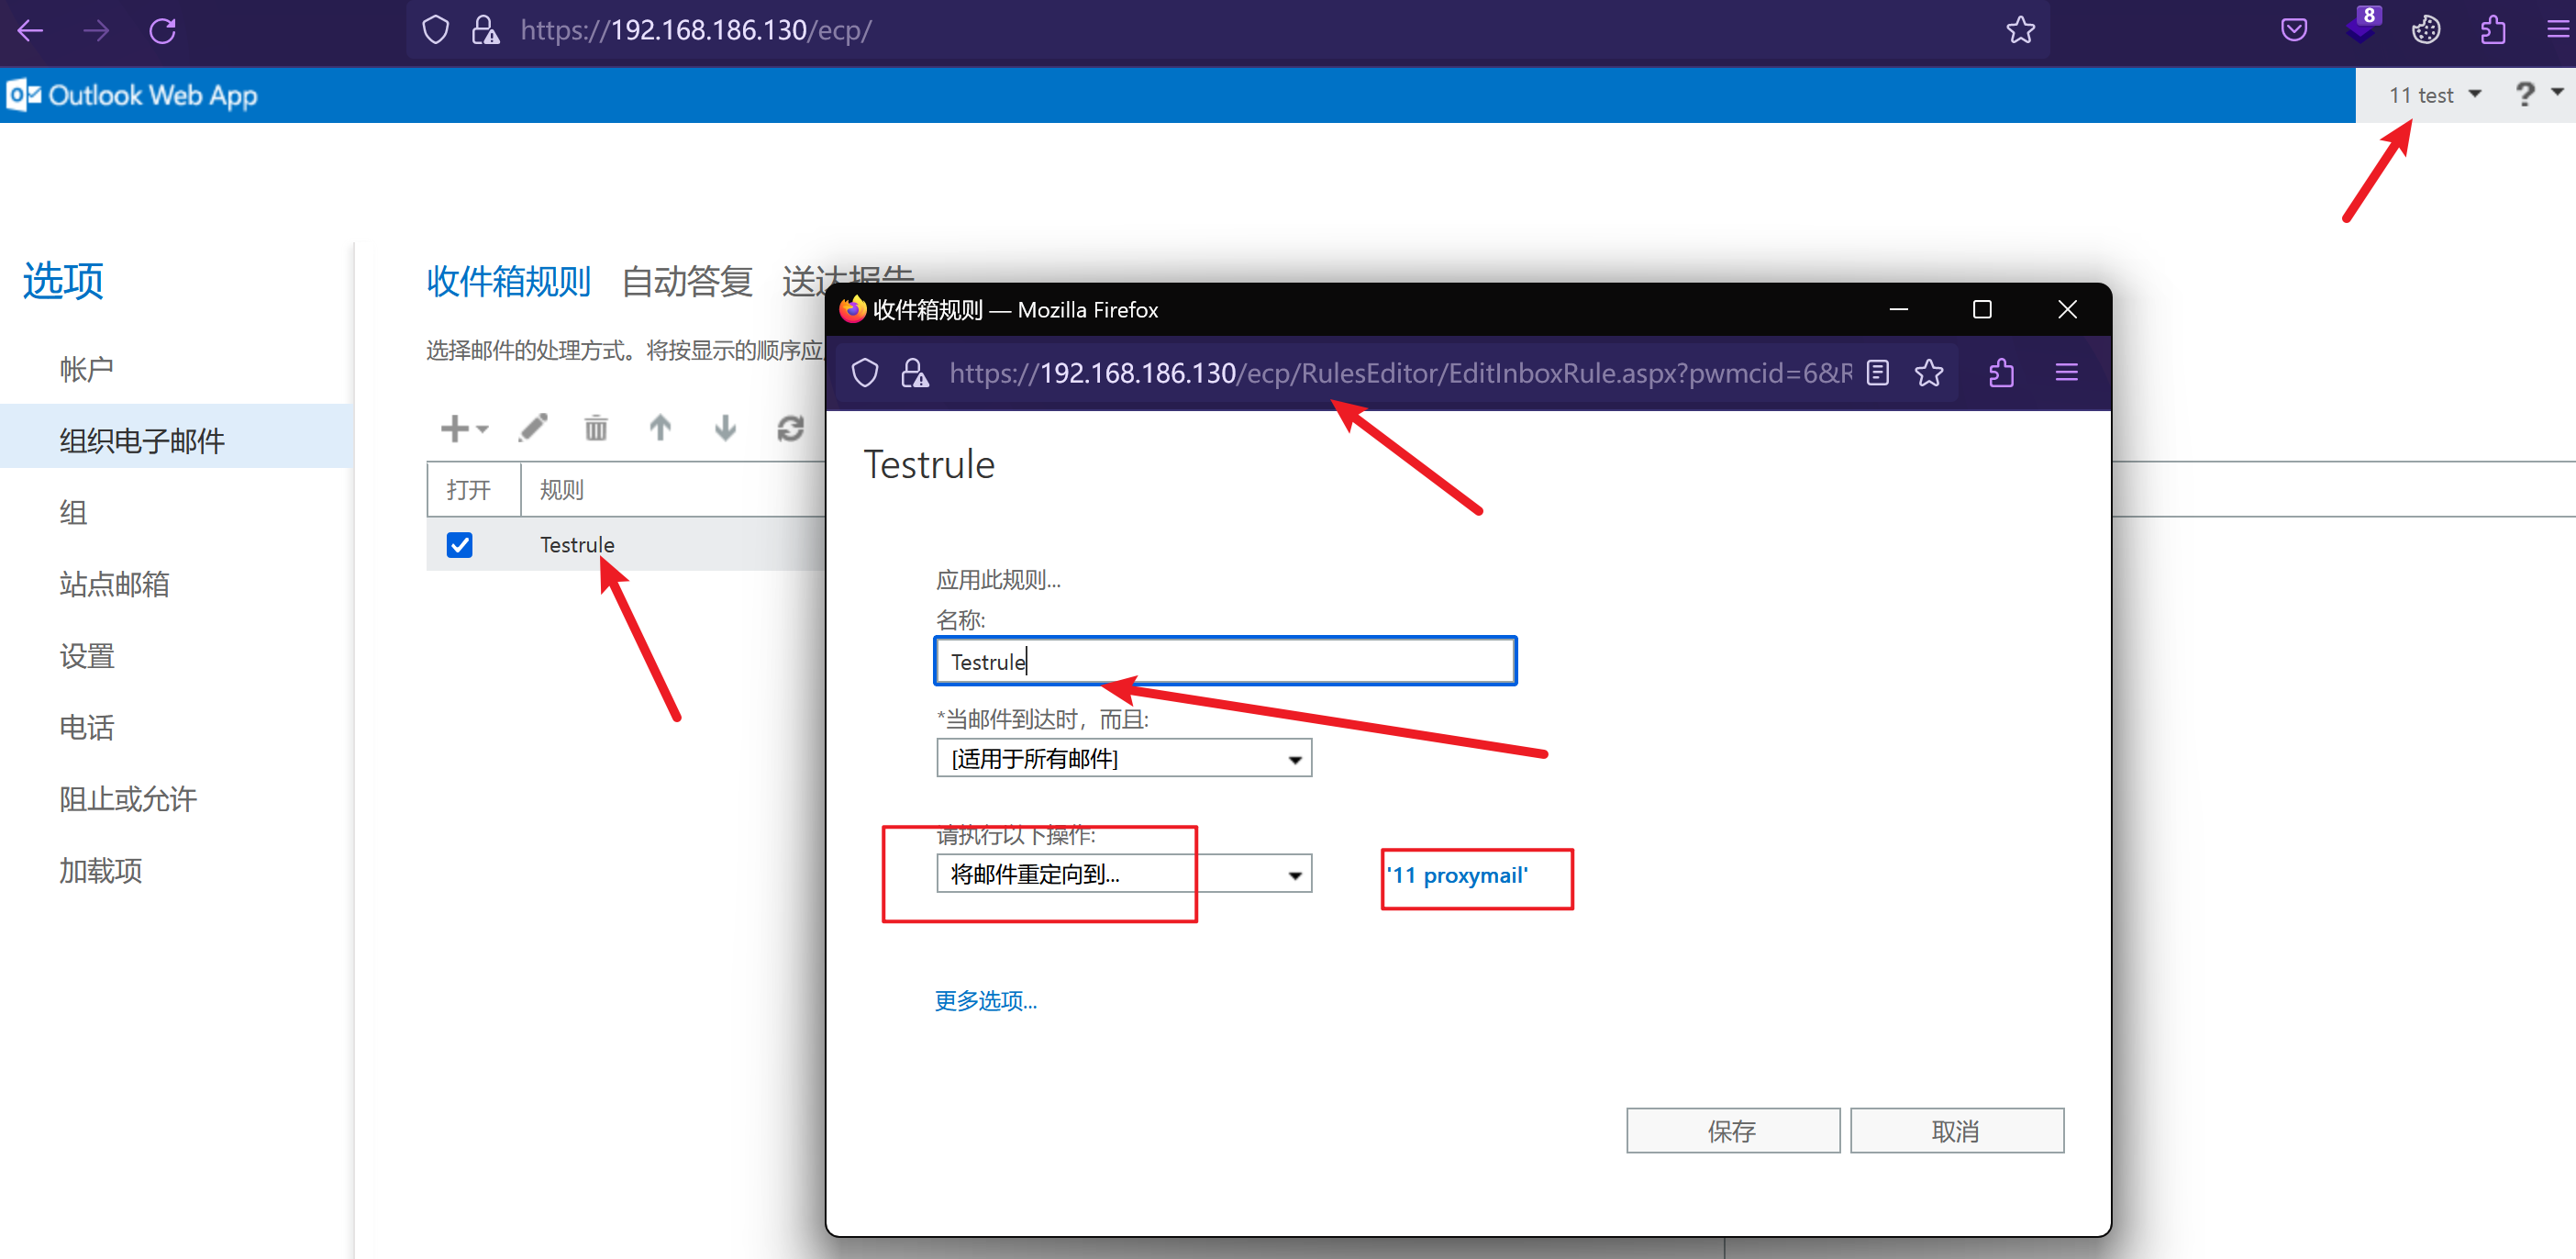Image resolution: width=2576 pixels, height=1259 pixels.
Task: Open the 更多选项... link
Action: (985, 1001)
